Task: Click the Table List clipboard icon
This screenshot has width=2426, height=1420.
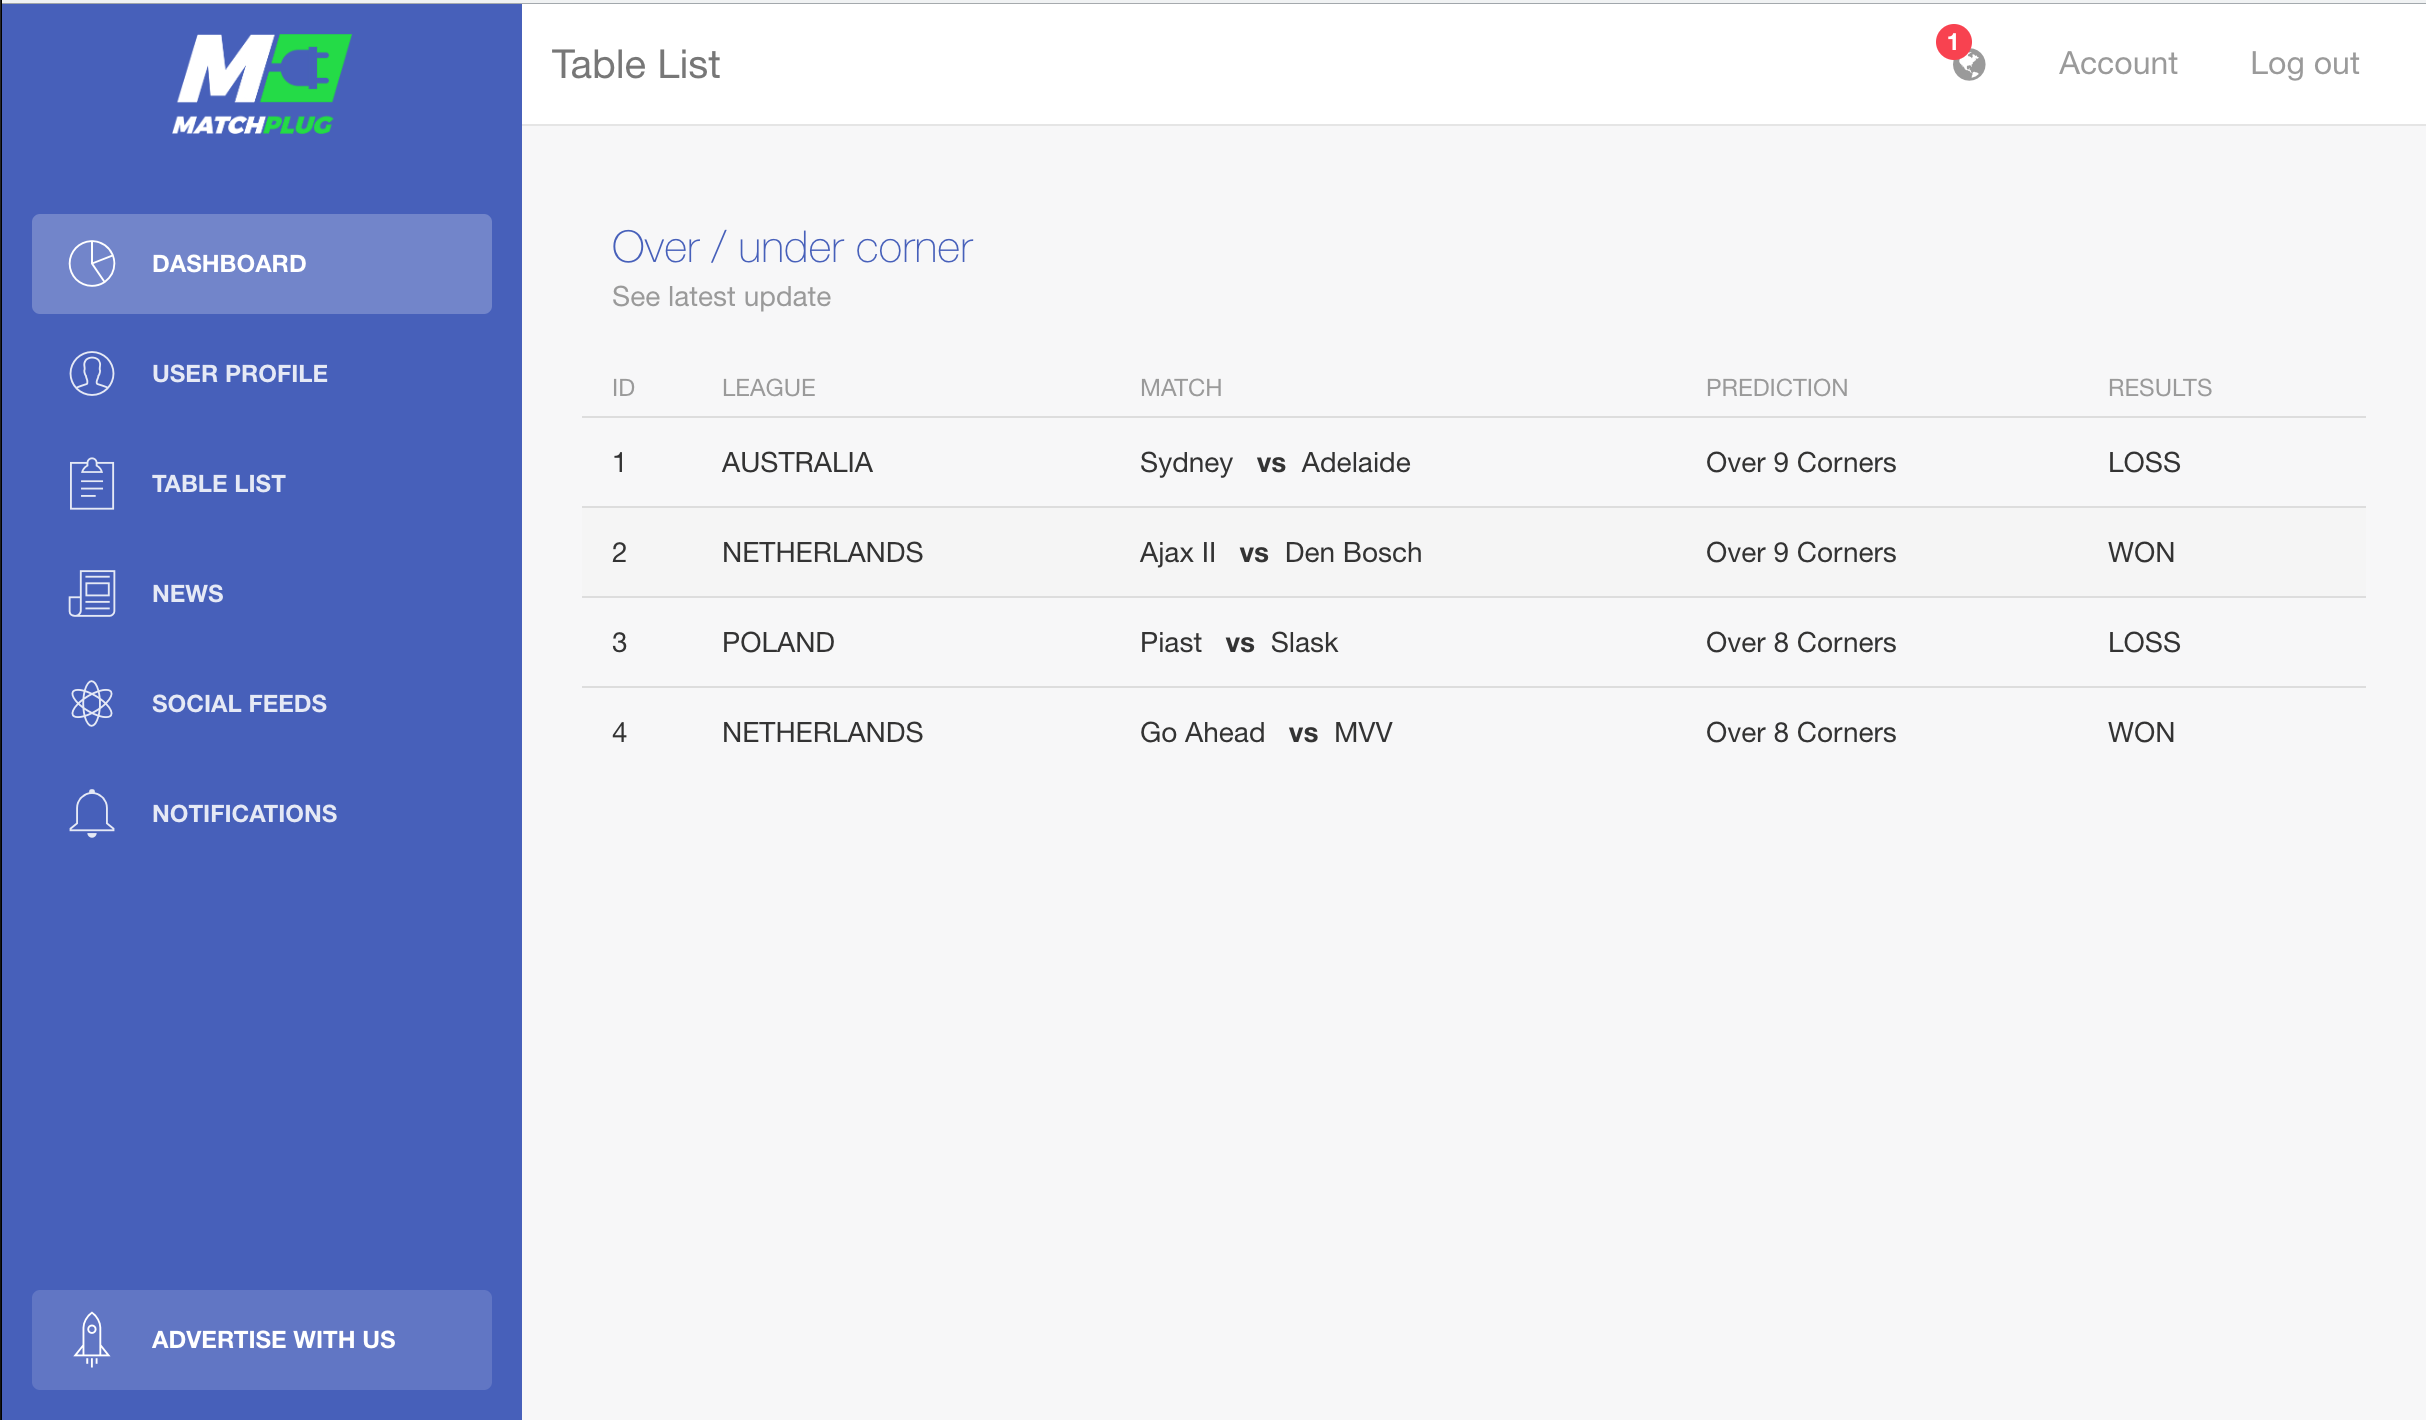Action: coord(92,484)
